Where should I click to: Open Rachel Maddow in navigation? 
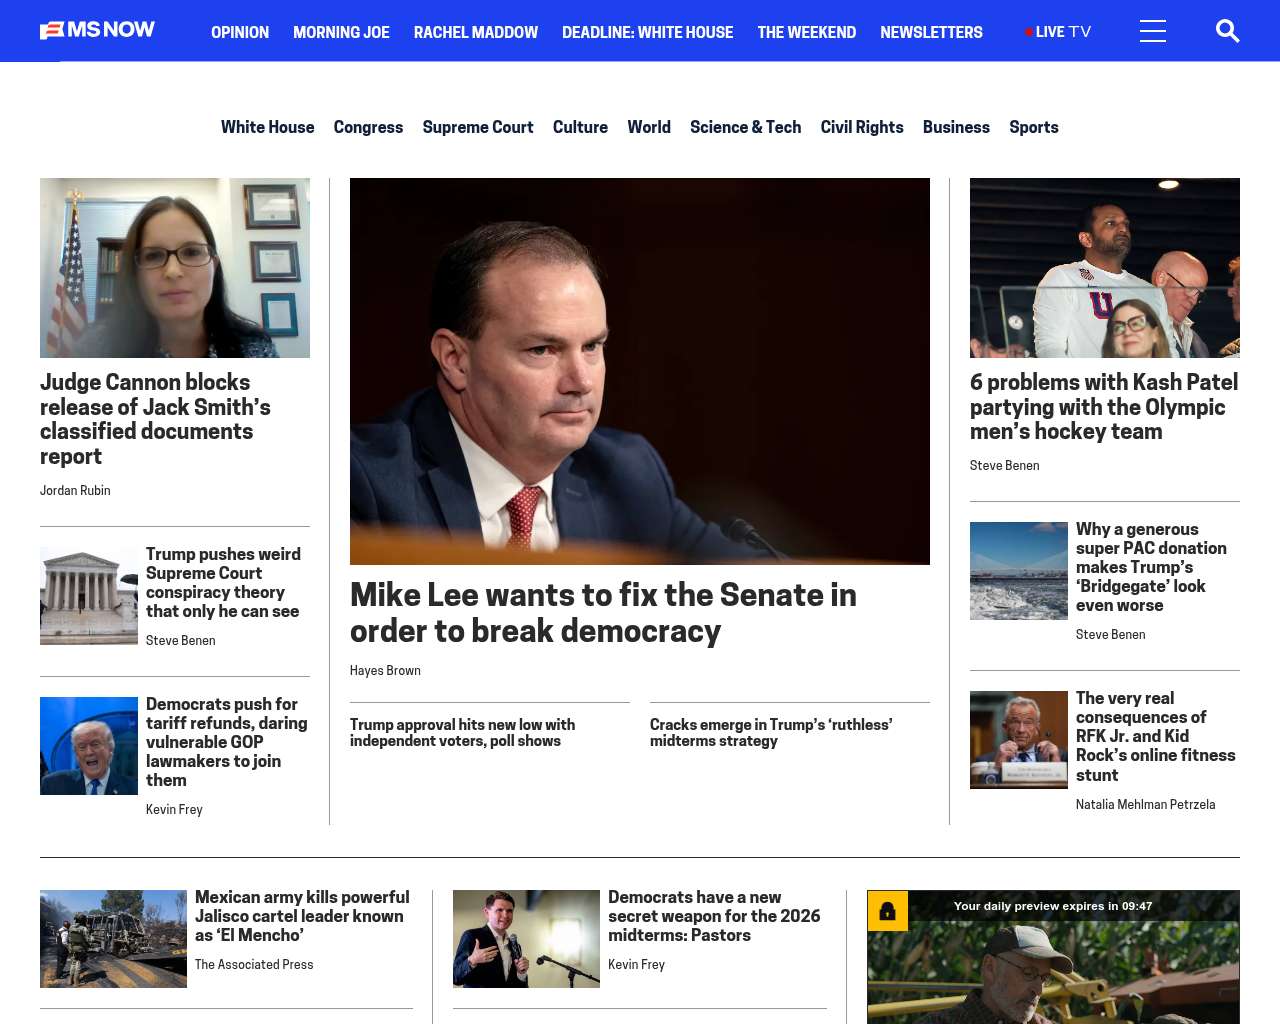coord(476,32)
